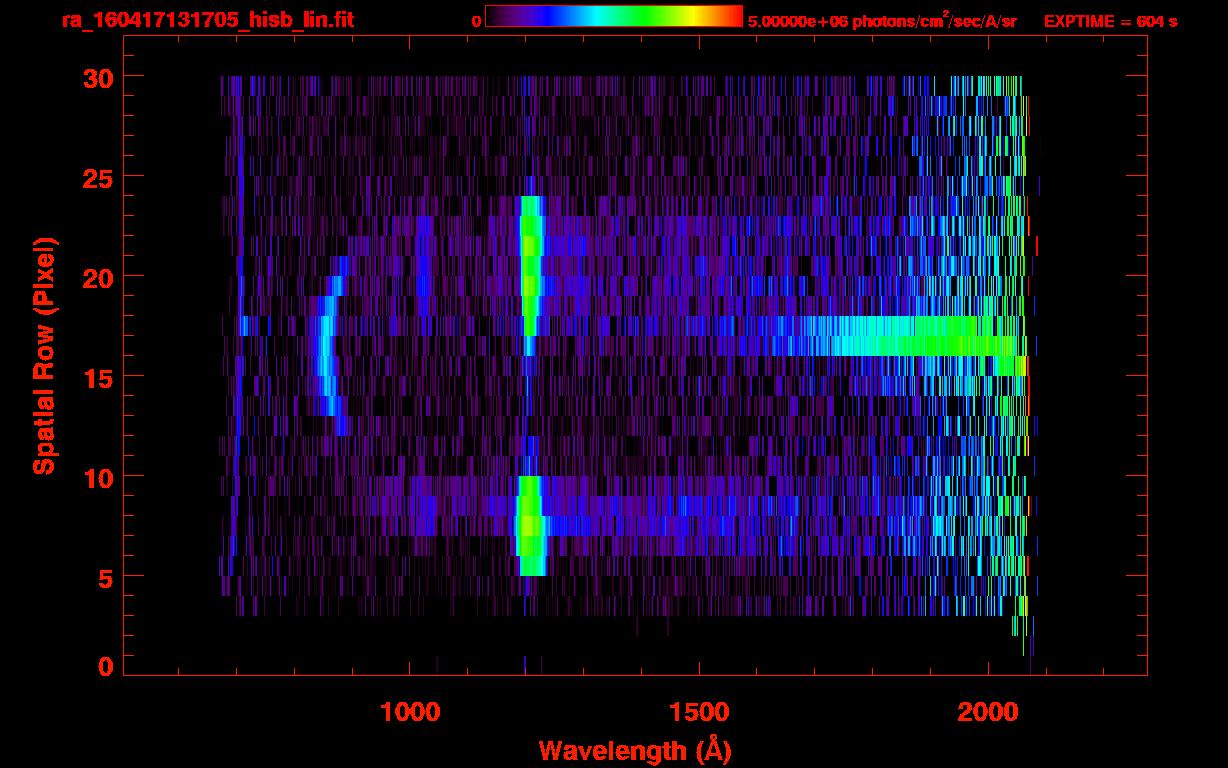This screenshot has width=1228, height=768.
Task: Click the colorbar minimum label 0
Action: (476, 21)
